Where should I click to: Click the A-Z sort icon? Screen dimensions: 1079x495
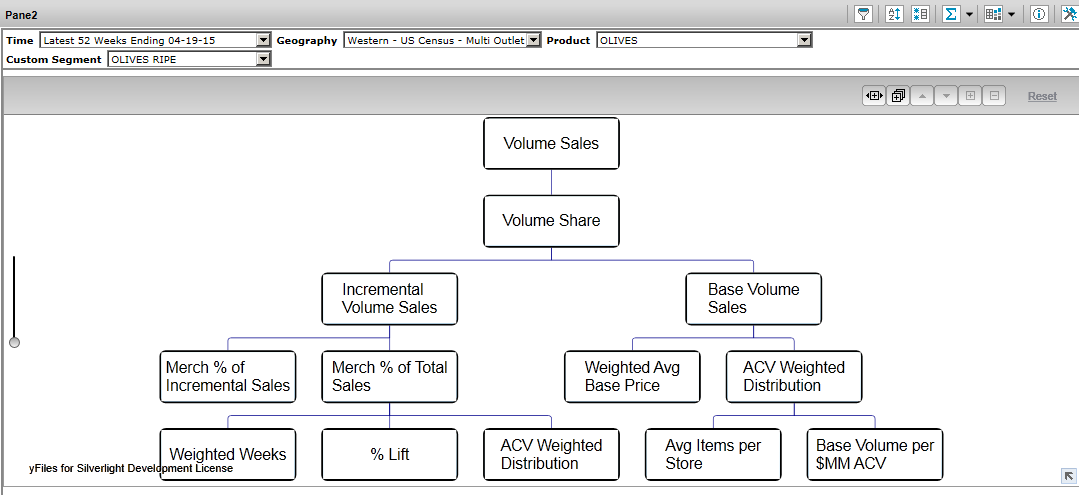coord(895,14)
